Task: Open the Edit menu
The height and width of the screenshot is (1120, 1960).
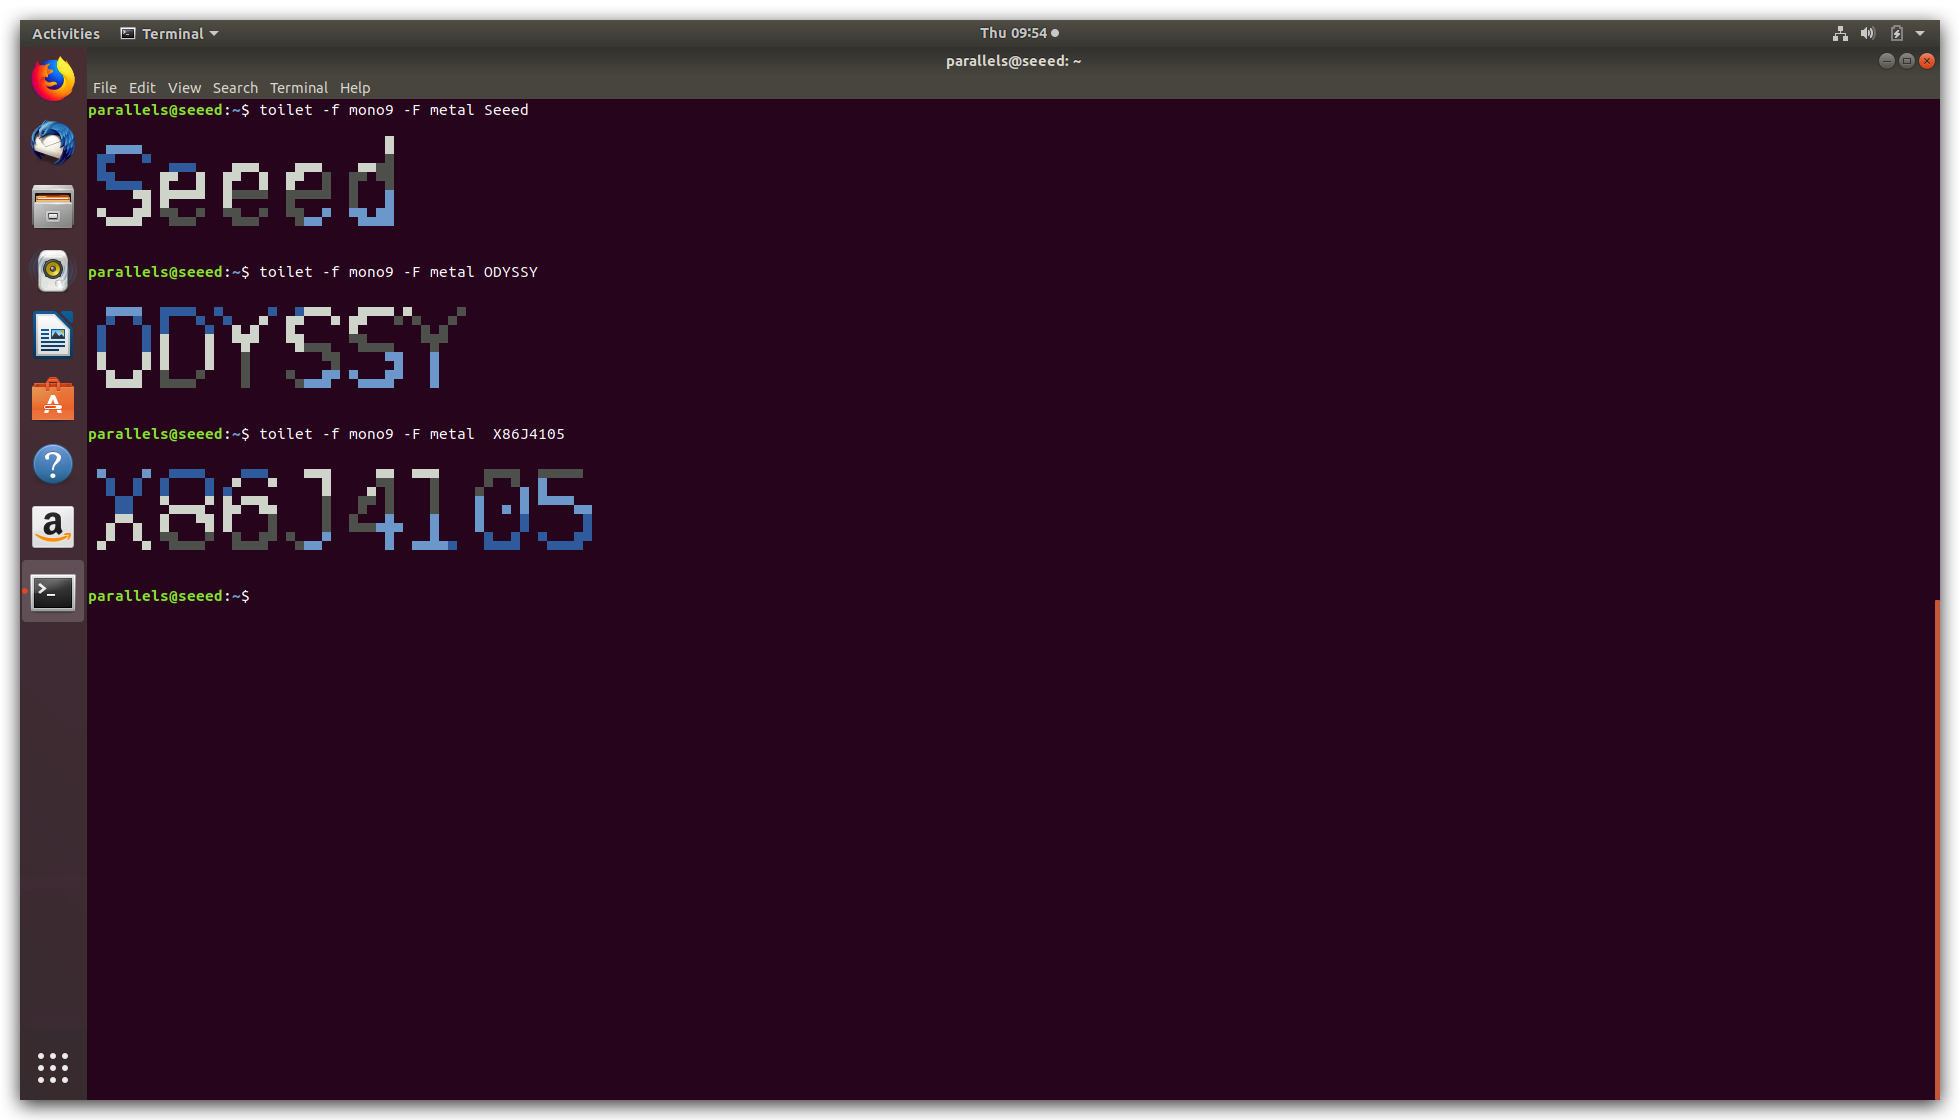Action: coord(142,88)
